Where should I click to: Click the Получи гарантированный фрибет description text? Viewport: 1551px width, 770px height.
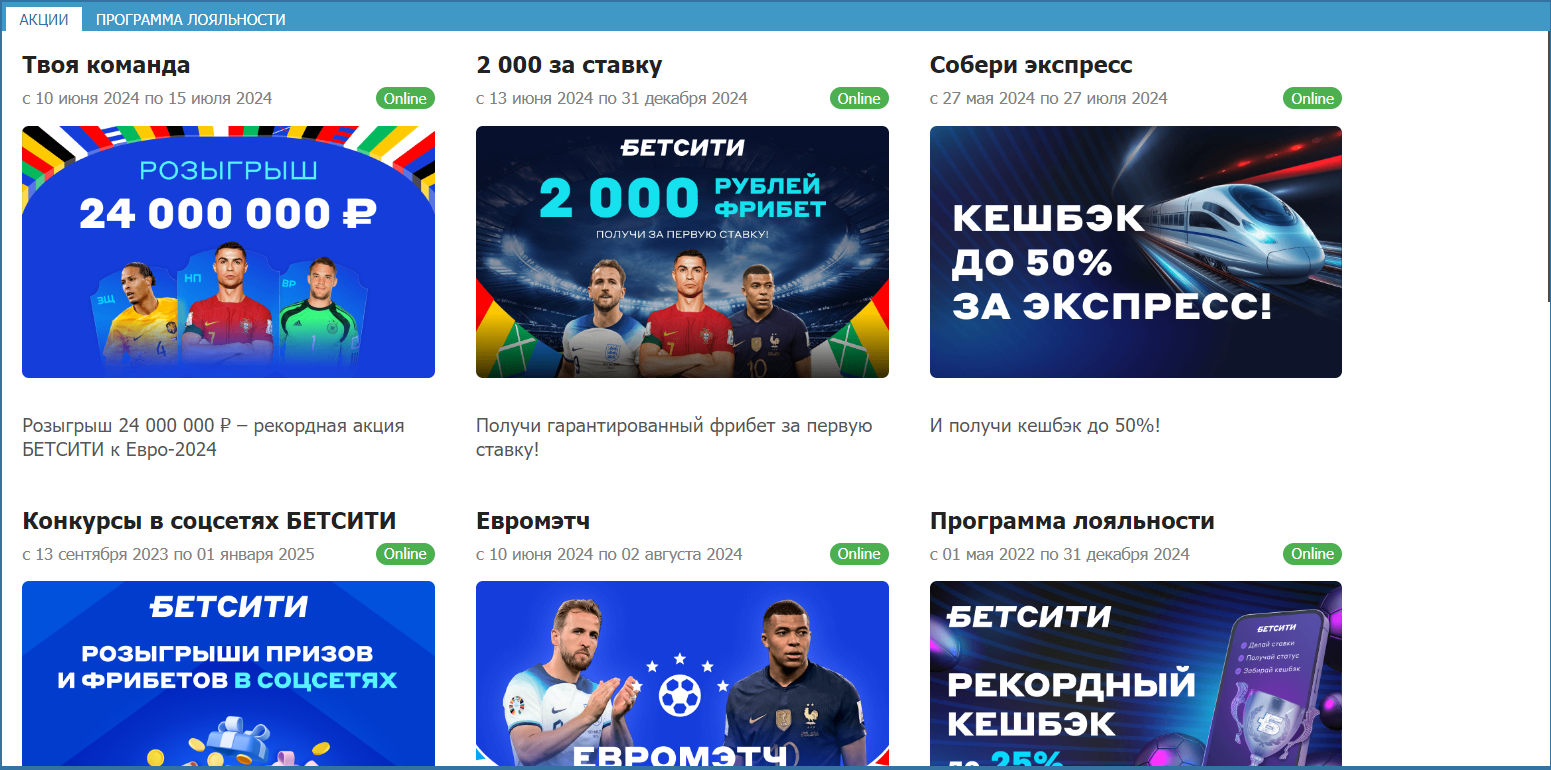[674, 438]
